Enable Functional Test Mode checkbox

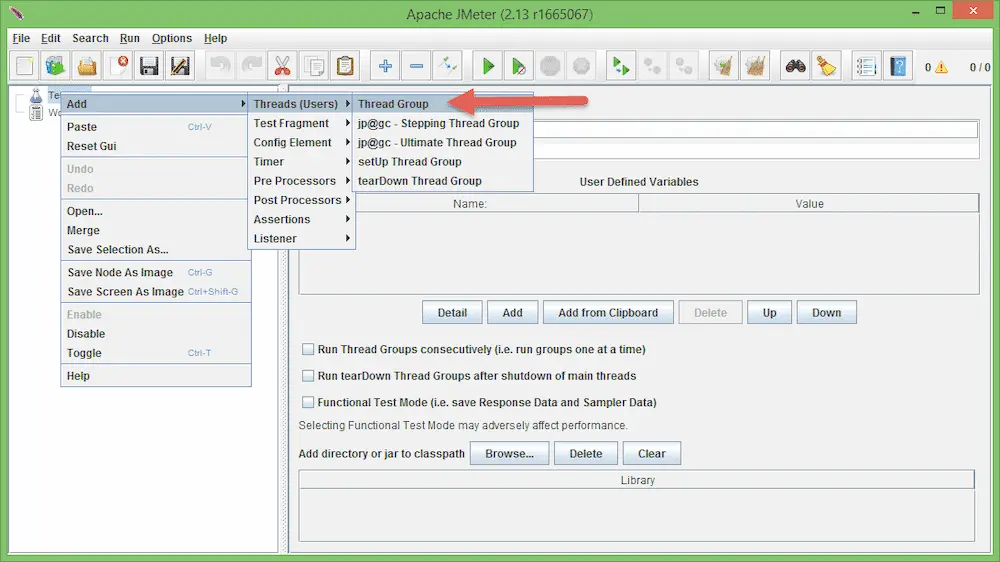pos(308,402)
